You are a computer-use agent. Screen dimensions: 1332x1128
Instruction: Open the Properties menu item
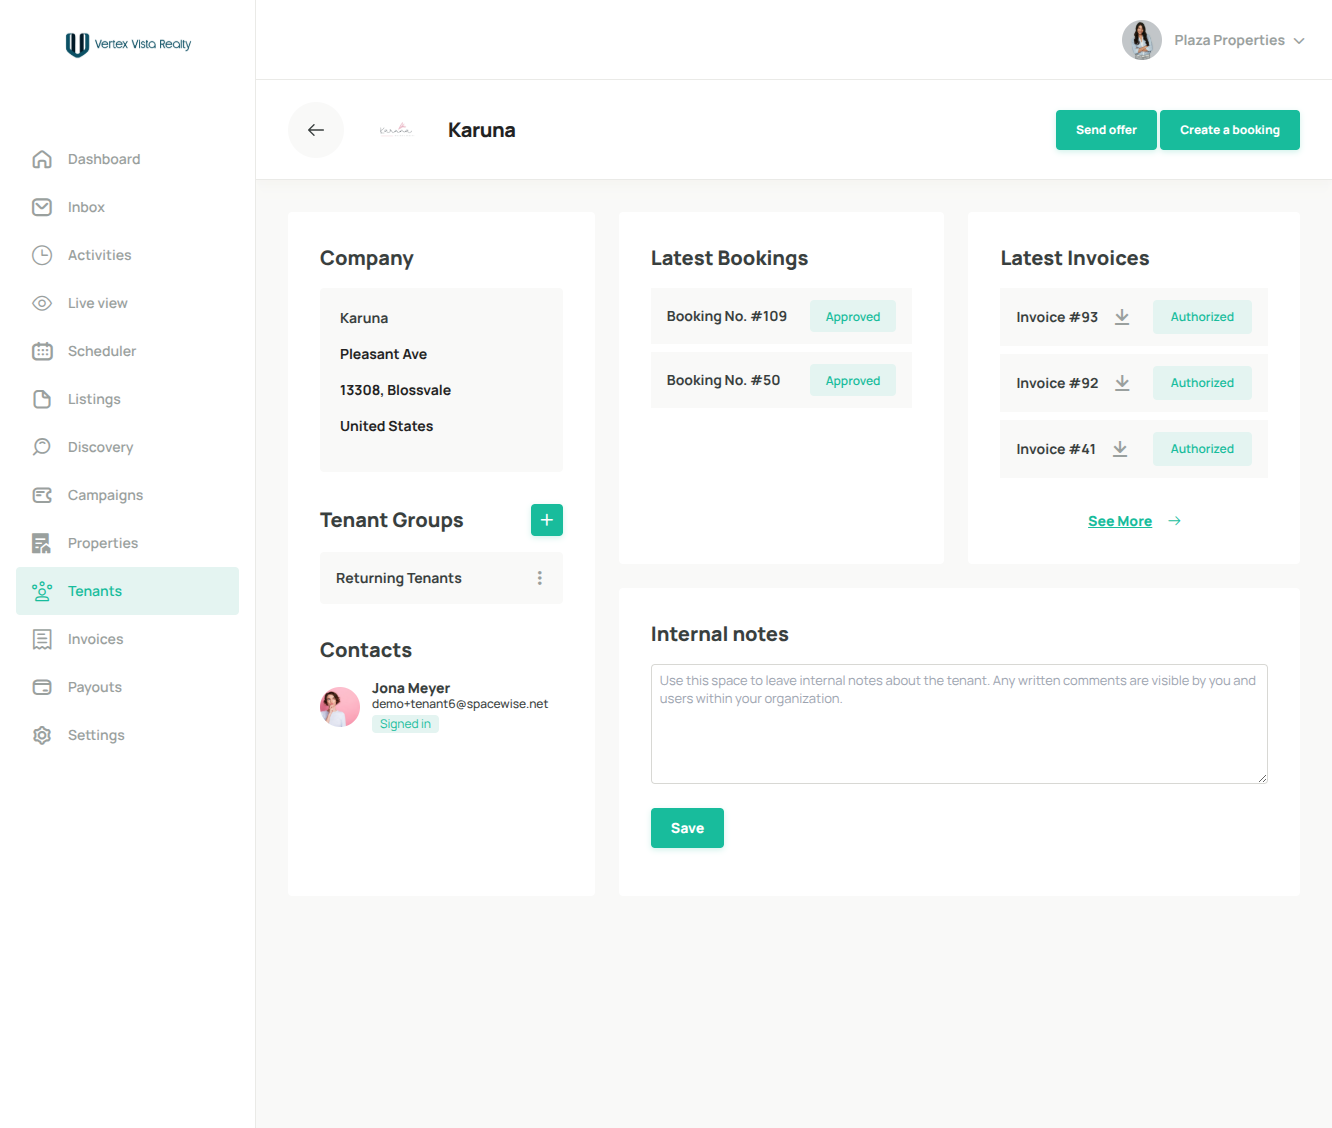tap(127, 543)
